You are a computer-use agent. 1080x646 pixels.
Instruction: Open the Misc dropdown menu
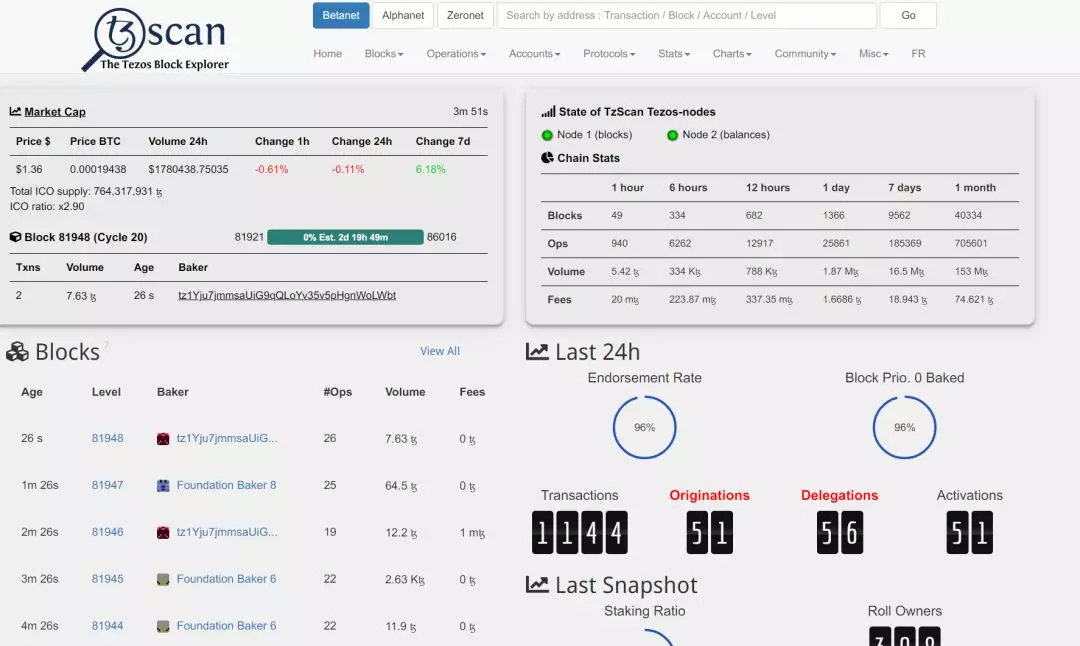(873, 54)
